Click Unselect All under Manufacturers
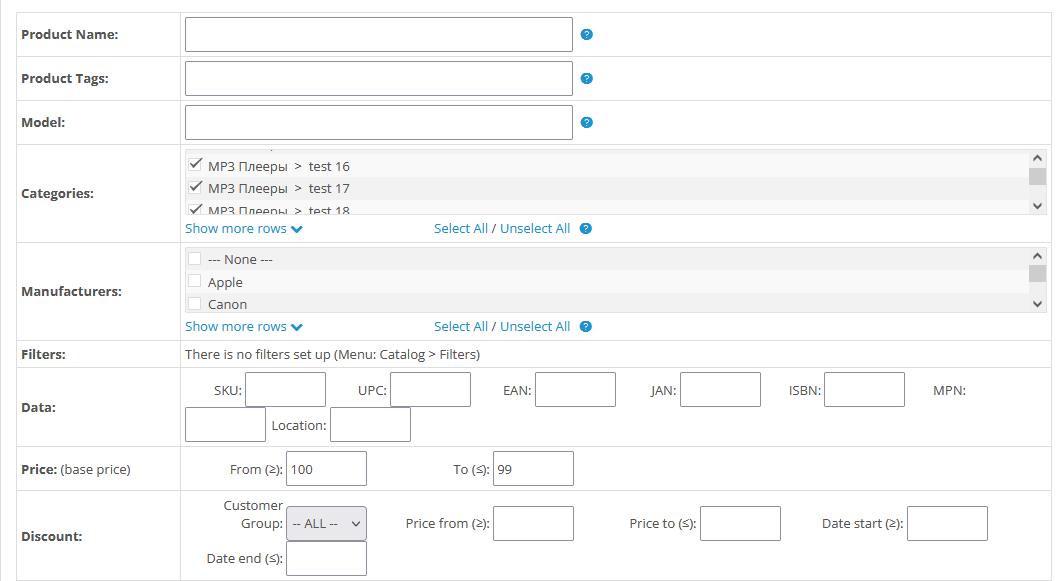The width and height of the screenshot is (1064, 581). (535, 326)
